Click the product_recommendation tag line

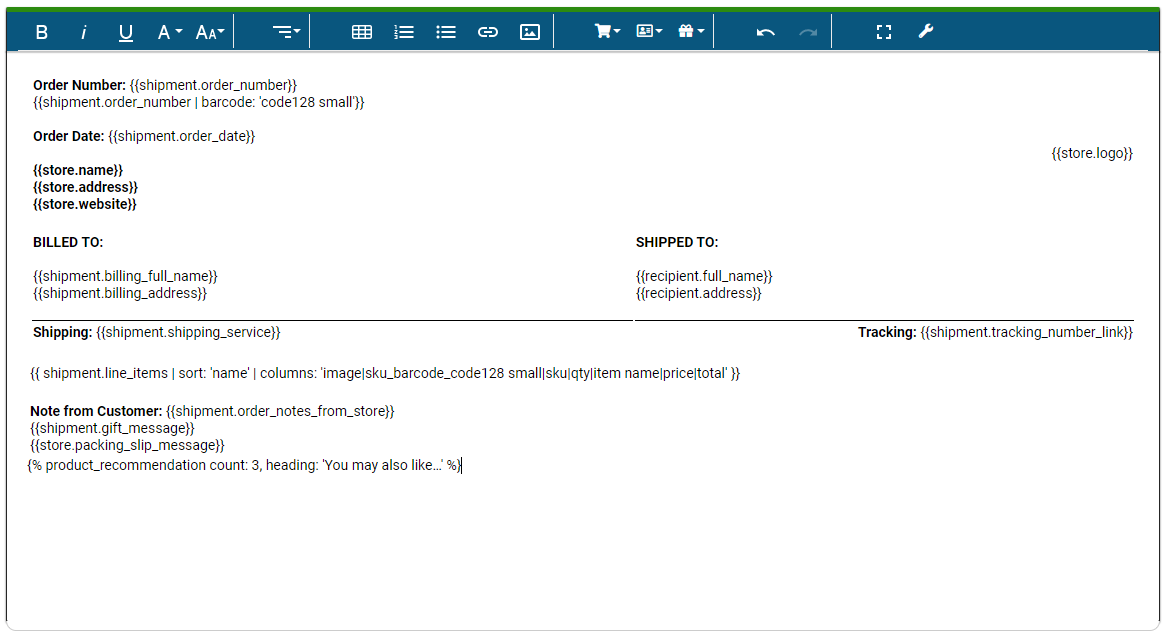[245, 466]
